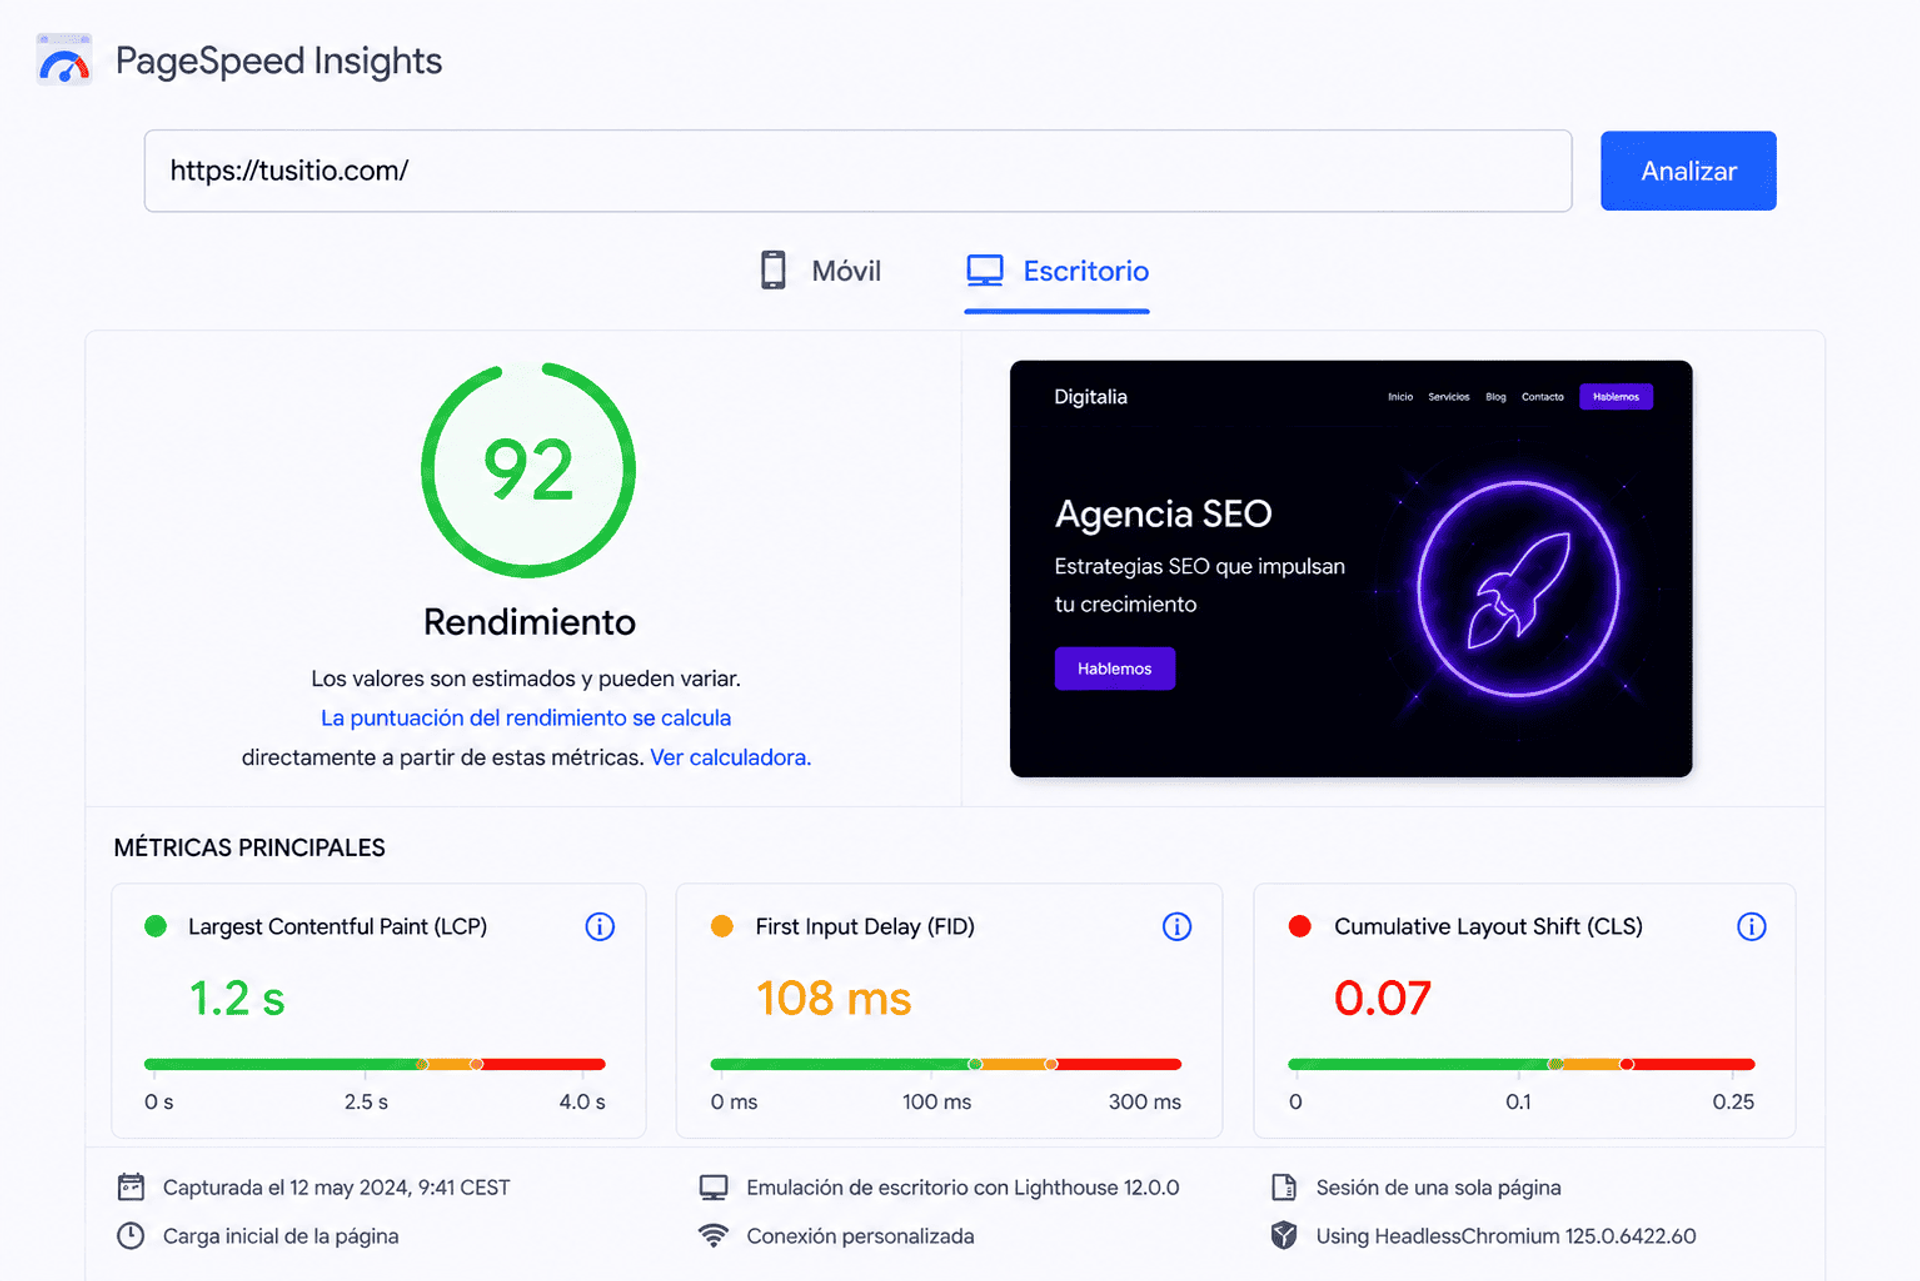This screenshot has height=1281, width=1920.
Task: Click the red CLS status dot
Action: [1300, 926]
